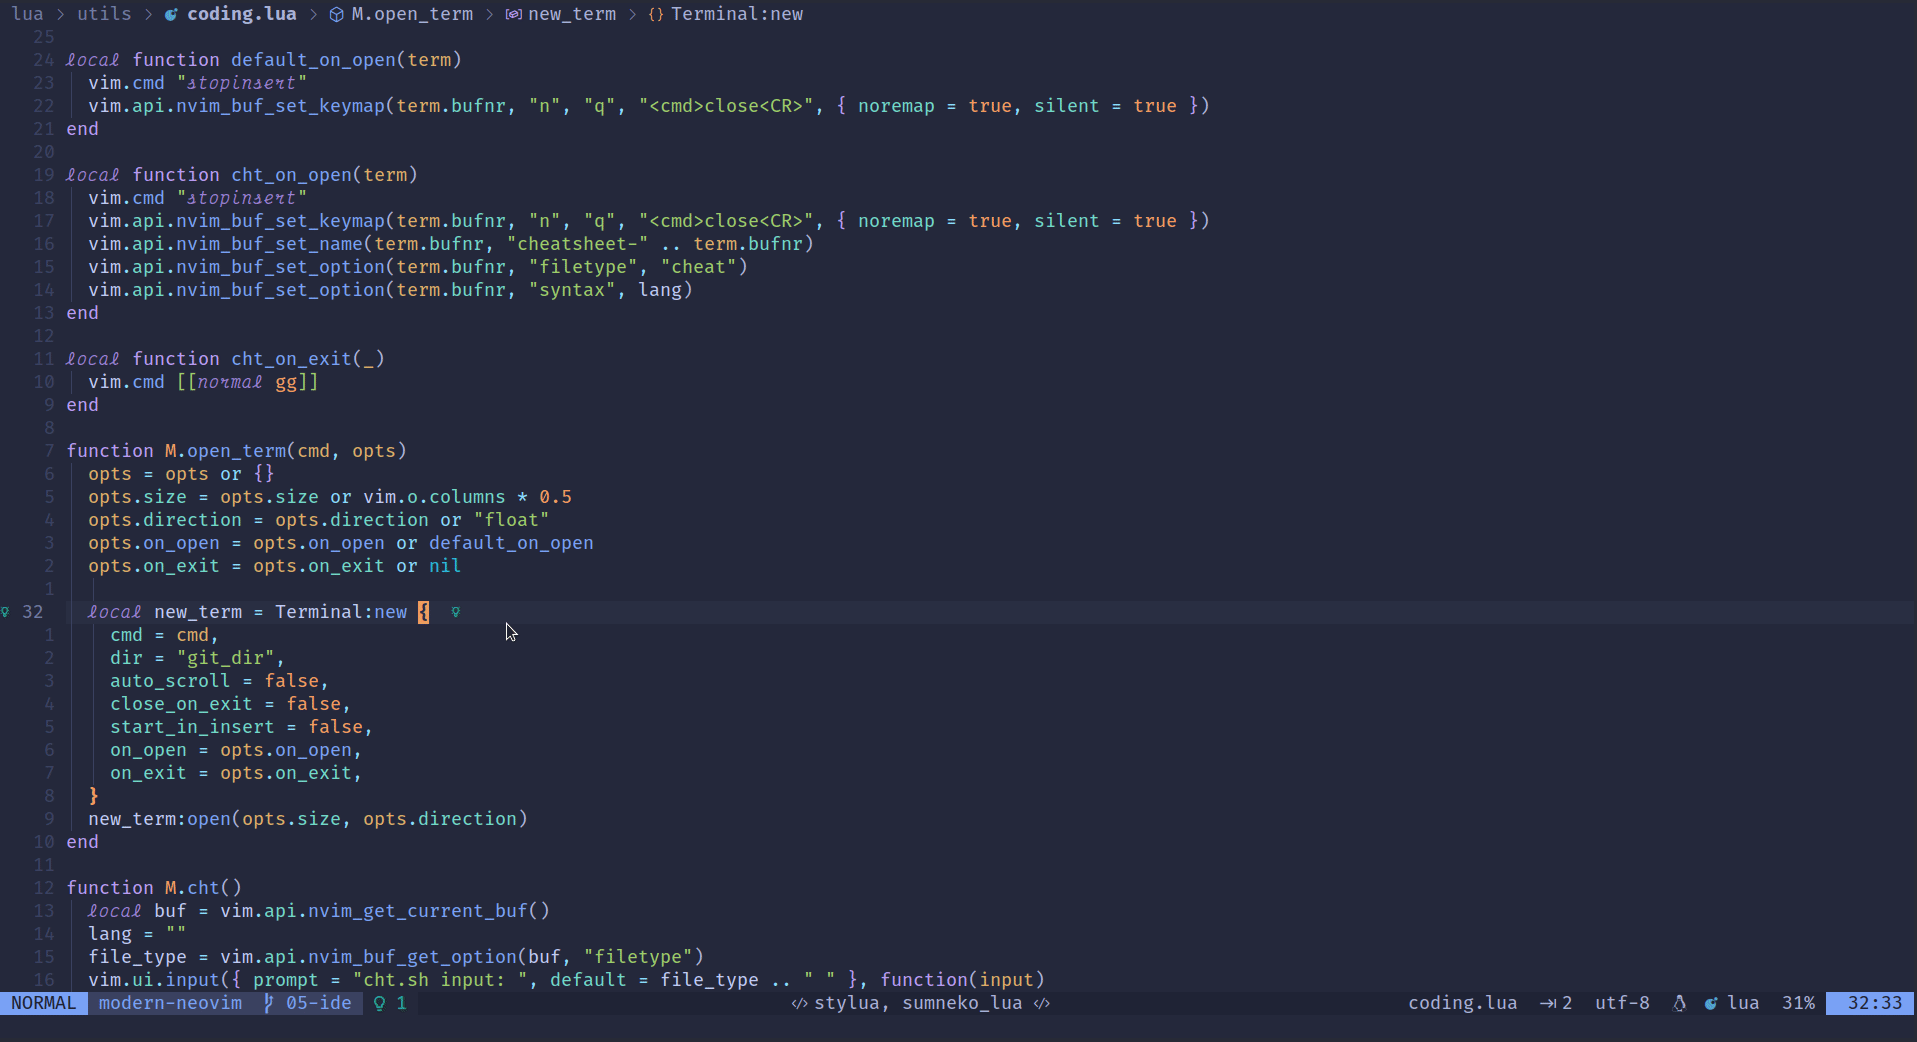This screenshot has height=1042, width=1917.
Task: Click cht_on_exit in the function definition
Action: (291, 359)
